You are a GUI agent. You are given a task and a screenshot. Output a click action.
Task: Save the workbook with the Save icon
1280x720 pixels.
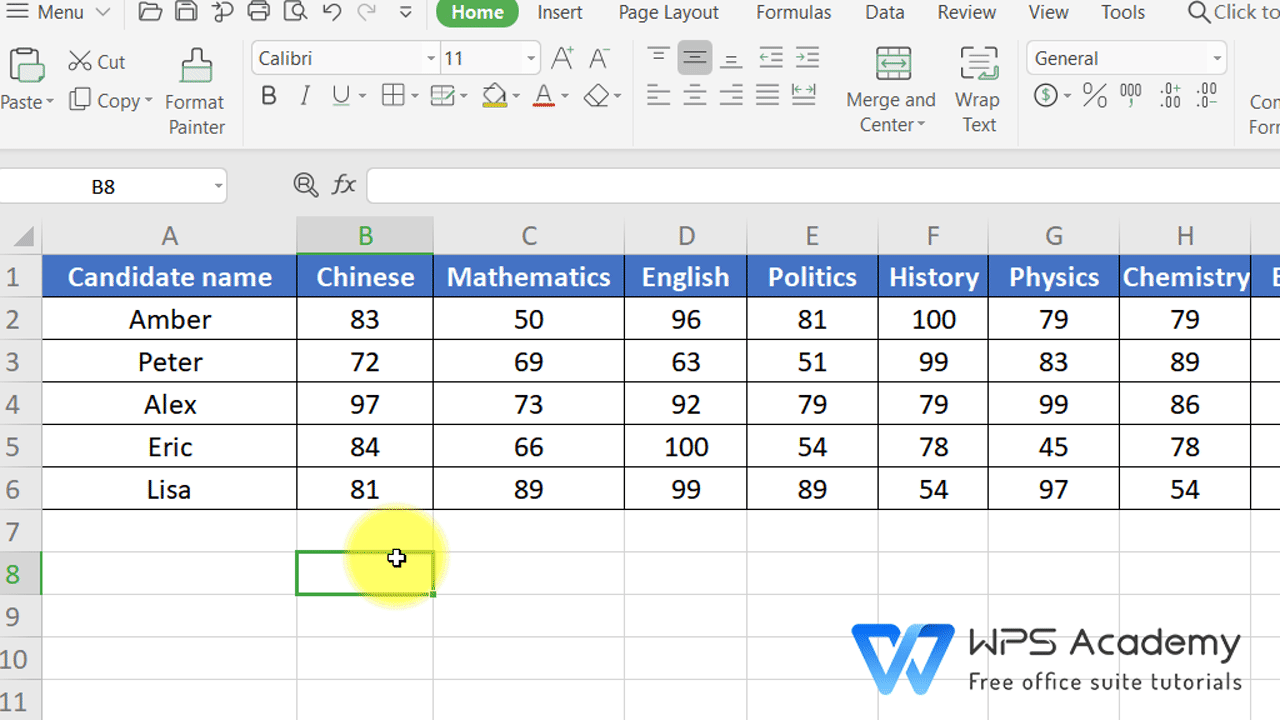click(186, 13)
